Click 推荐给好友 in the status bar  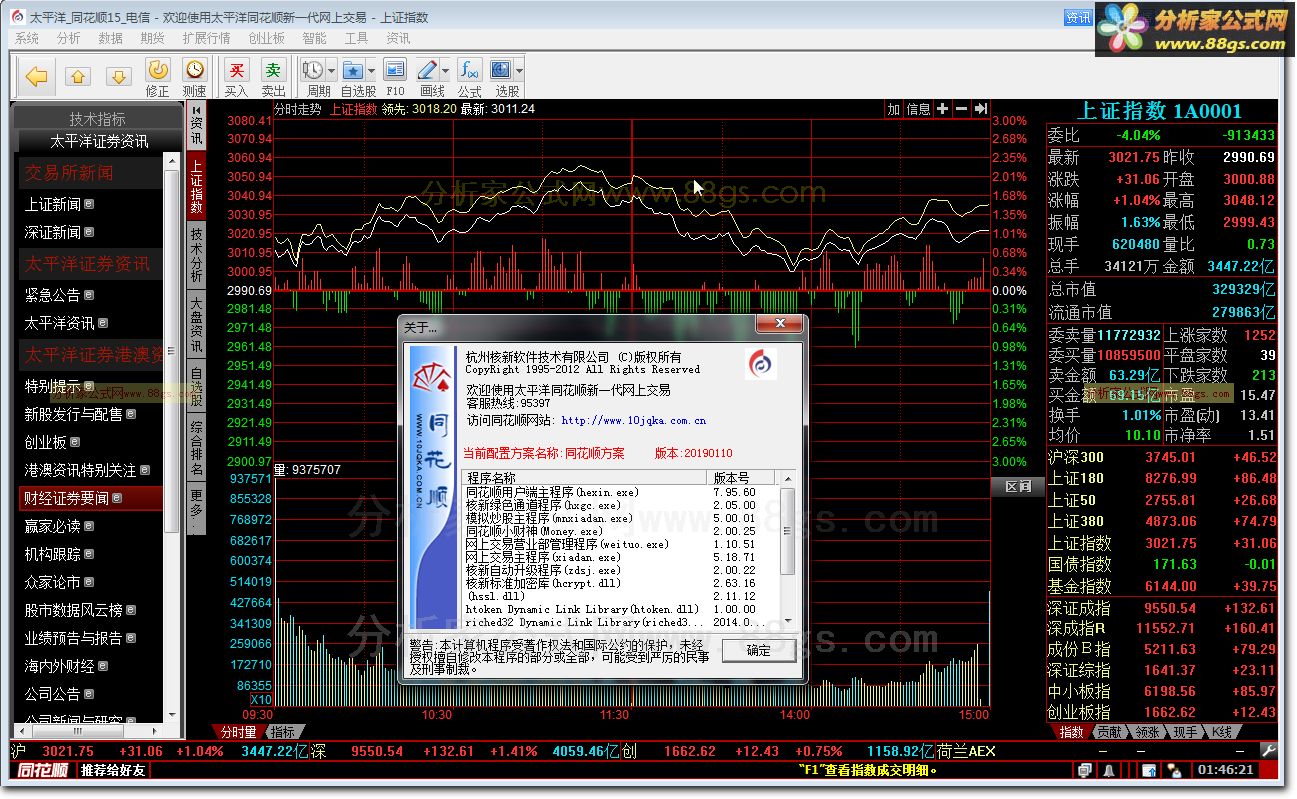[113, 770]
